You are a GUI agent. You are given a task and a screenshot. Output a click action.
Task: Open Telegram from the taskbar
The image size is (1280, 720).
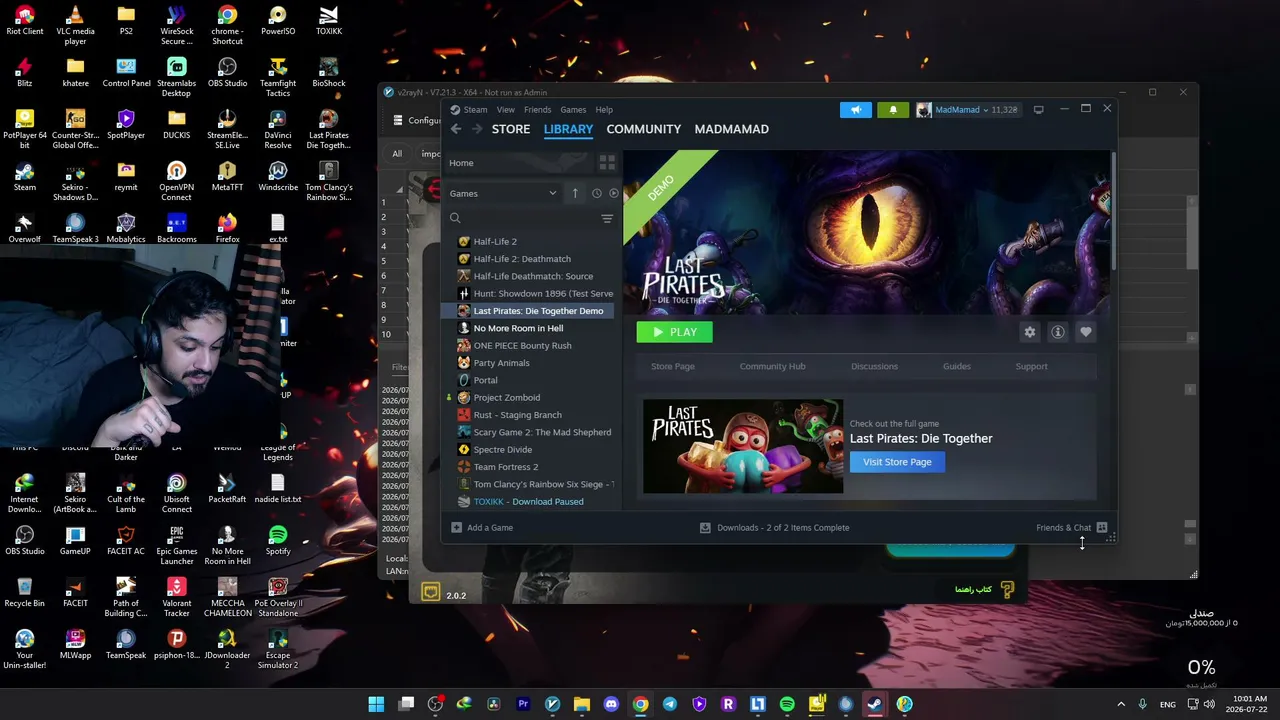click(670, 704)
